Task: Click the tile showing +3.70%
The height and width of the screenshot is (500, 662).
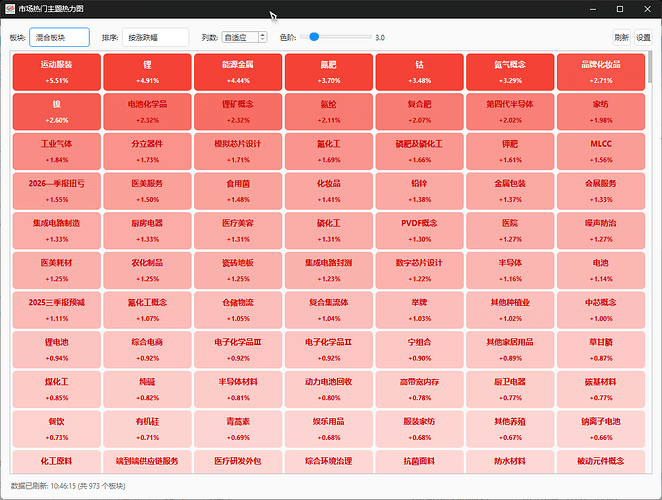Action: pyautogui.click(x=329, y=72)
